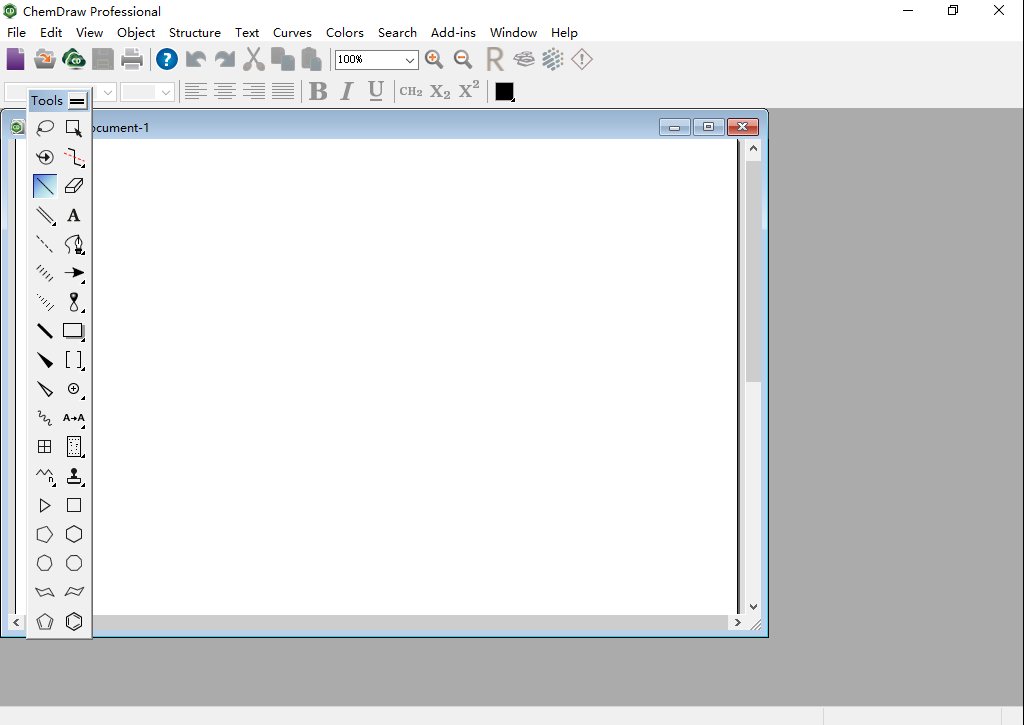1024x725 pixels.
Task: Toggle Underline text formatting
Action: (x=376, y=92)
